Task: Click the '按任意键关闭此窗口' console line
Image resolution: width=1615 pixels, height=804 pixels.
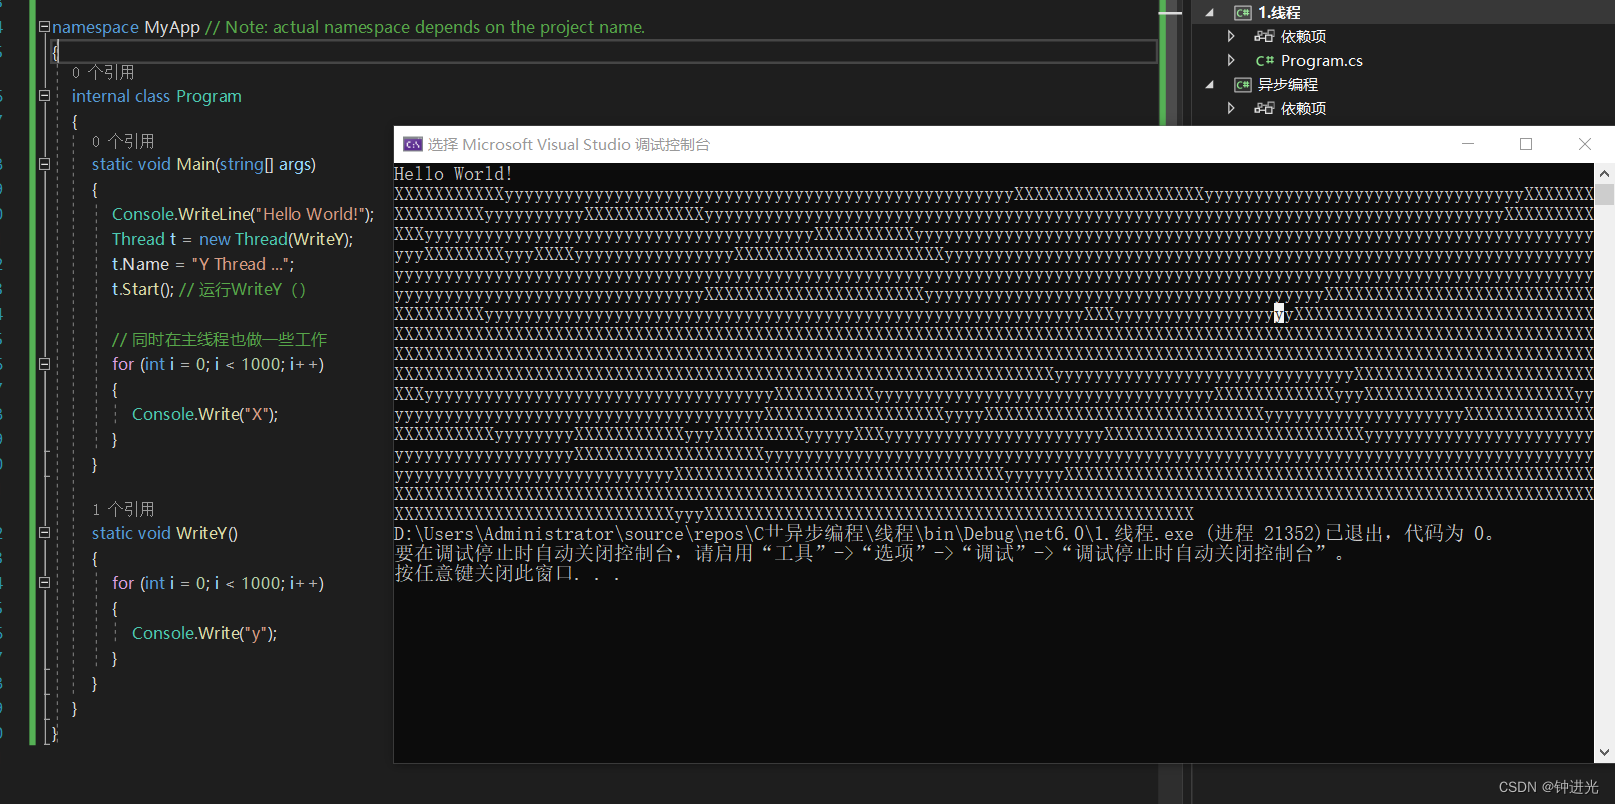Action: (x=507, y=574)
